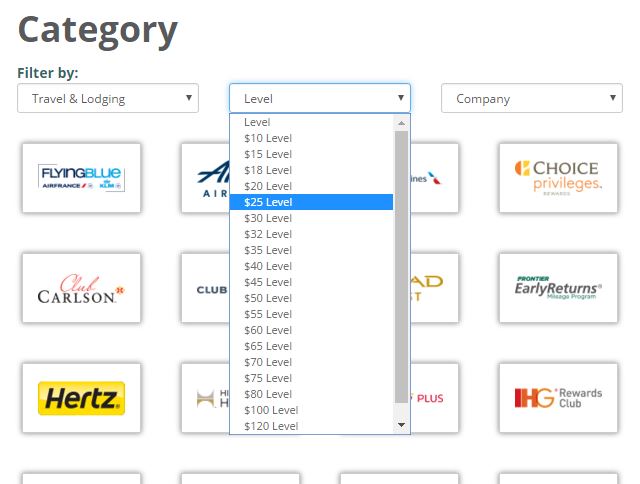Select the $32 Level option
Image resolution: width=640 pixels, height=484 pixels.
(311, 234)
